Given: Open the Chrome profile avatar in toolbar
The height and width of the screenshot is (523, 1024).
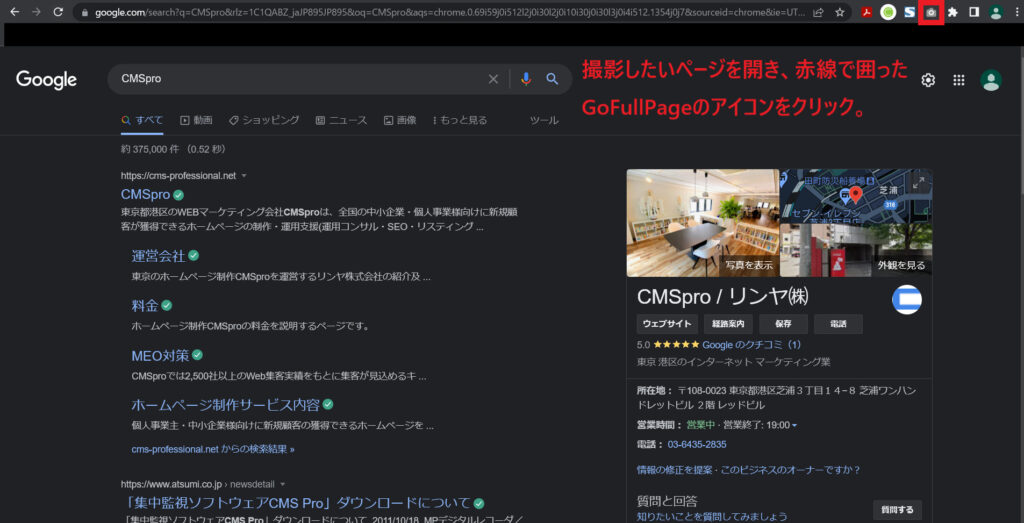Looking at the screenshot, I should click(x=995, y=12).
